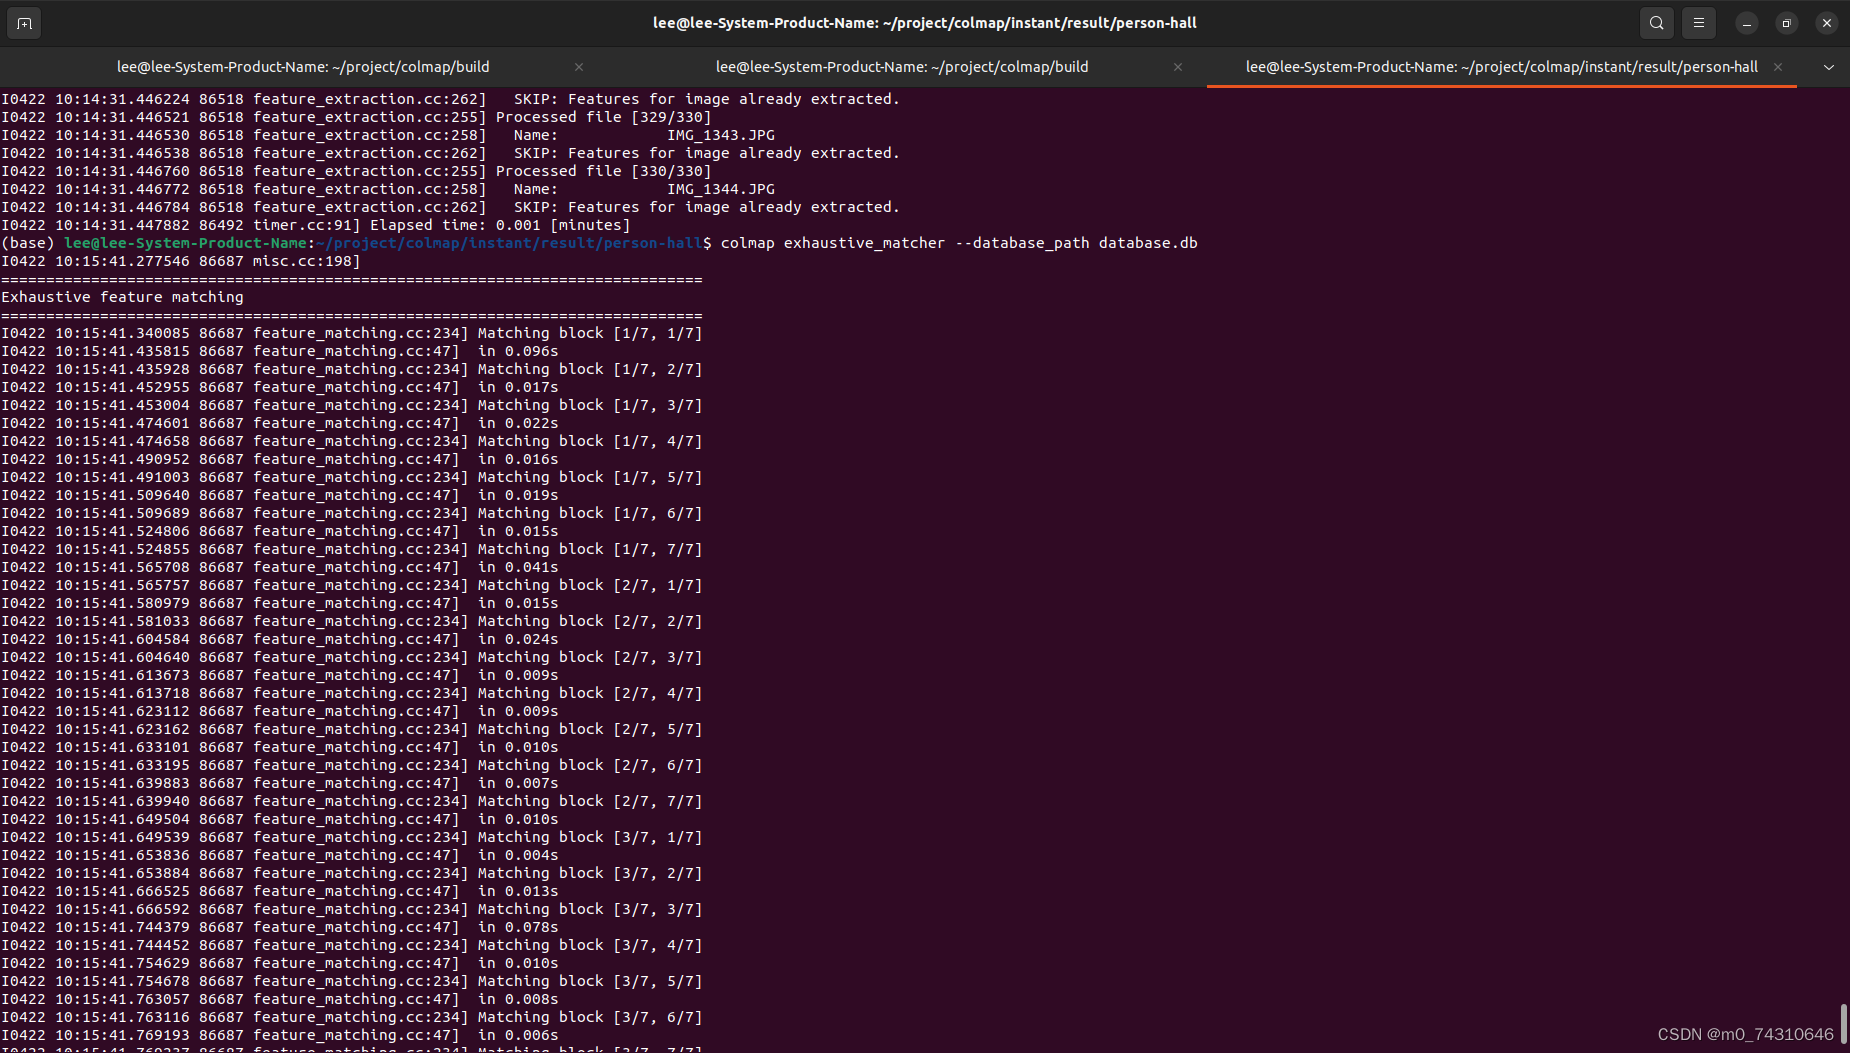Click 'Matching block [2/7, 1/7]' line
This screenshot has width=1850, height=1053.
pyautogui.click(x=352, y=585)
